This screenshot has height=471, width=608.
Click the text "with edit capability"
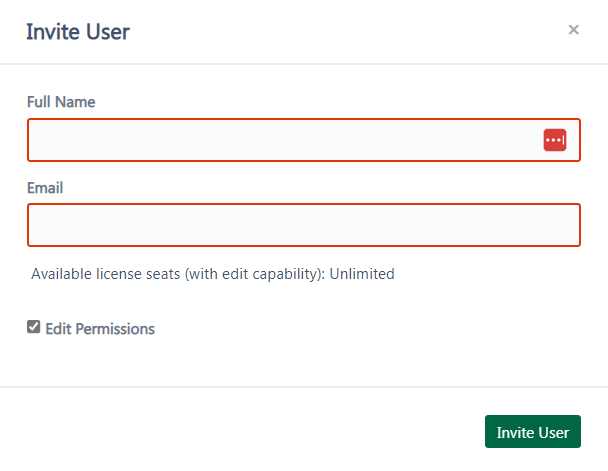coord(253,274)
